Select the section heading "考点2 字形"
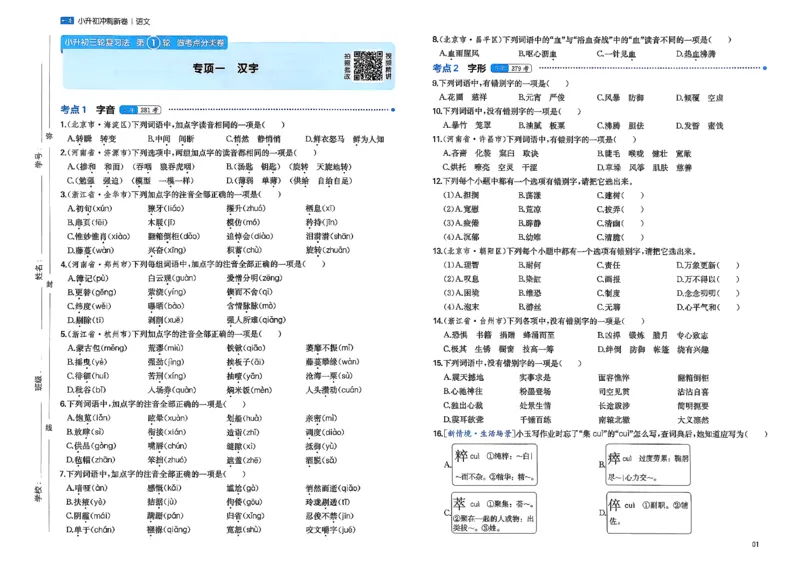The image size is (800, 566). pos(459,68)
